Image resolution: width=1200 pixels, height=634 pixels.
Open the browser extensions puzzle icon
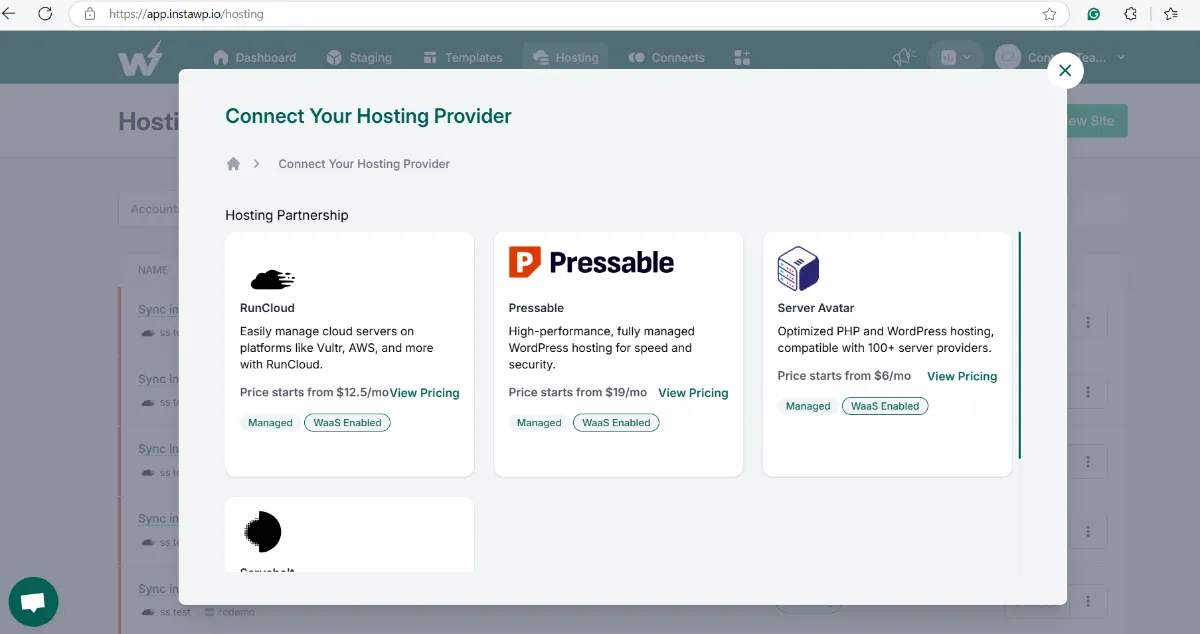[x=1131, y=14]
